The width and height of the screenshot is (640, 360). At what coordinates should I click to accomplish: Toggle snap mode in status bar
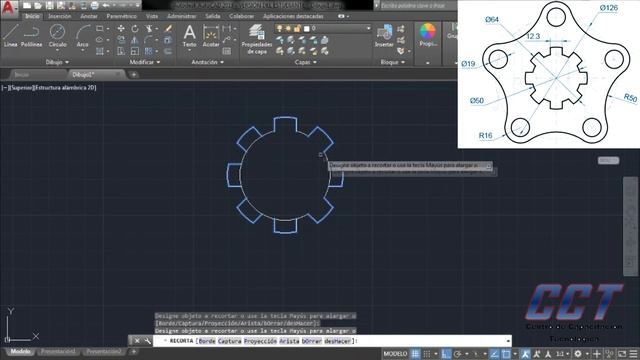427,353
